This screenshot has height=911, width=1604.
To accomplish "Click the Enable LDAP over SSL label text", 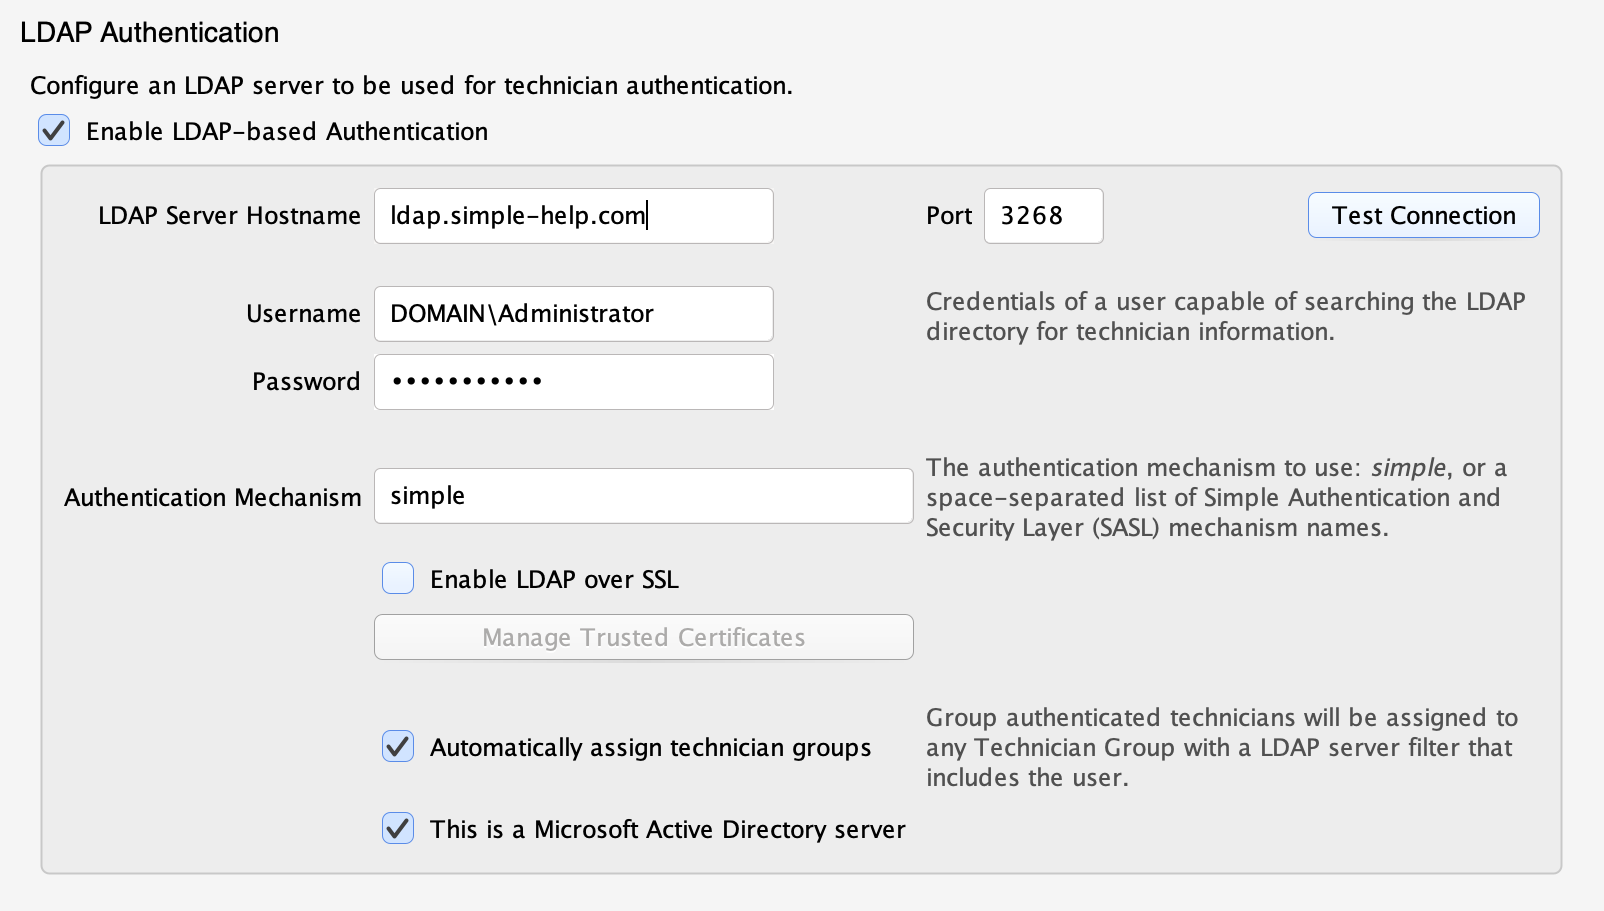I will tap(554, 578).
